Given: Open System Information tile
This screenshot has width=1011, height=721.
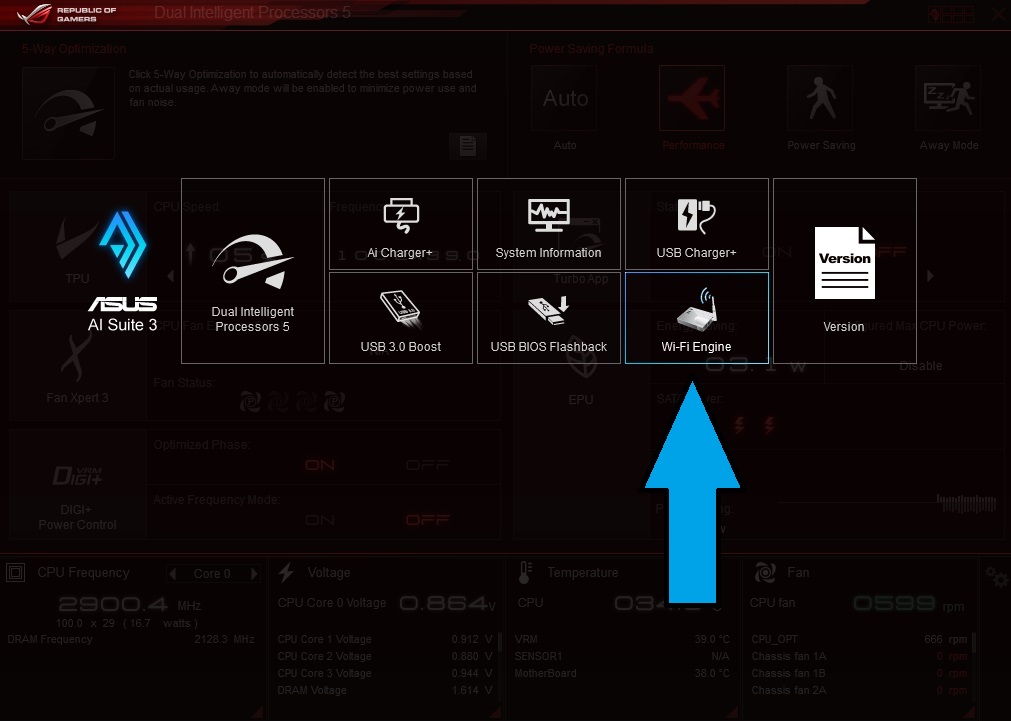Looking at the screenshot, I should click(549, 224).
